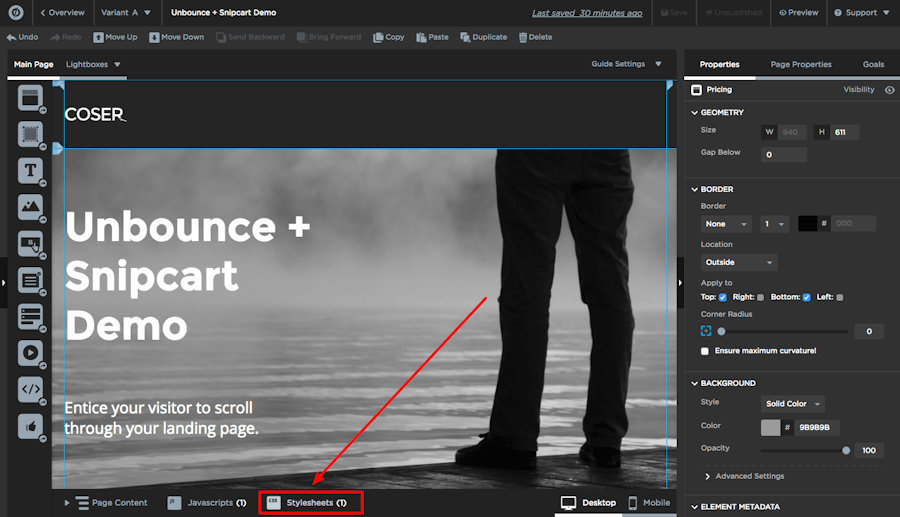
Task: Click the Height input field
Action: (x=845, y=132)
